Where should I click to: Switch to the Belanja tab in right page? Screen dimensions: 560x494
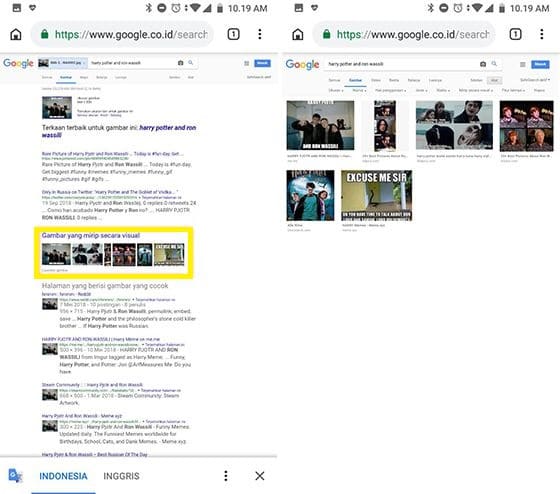(x=414, y=80)
